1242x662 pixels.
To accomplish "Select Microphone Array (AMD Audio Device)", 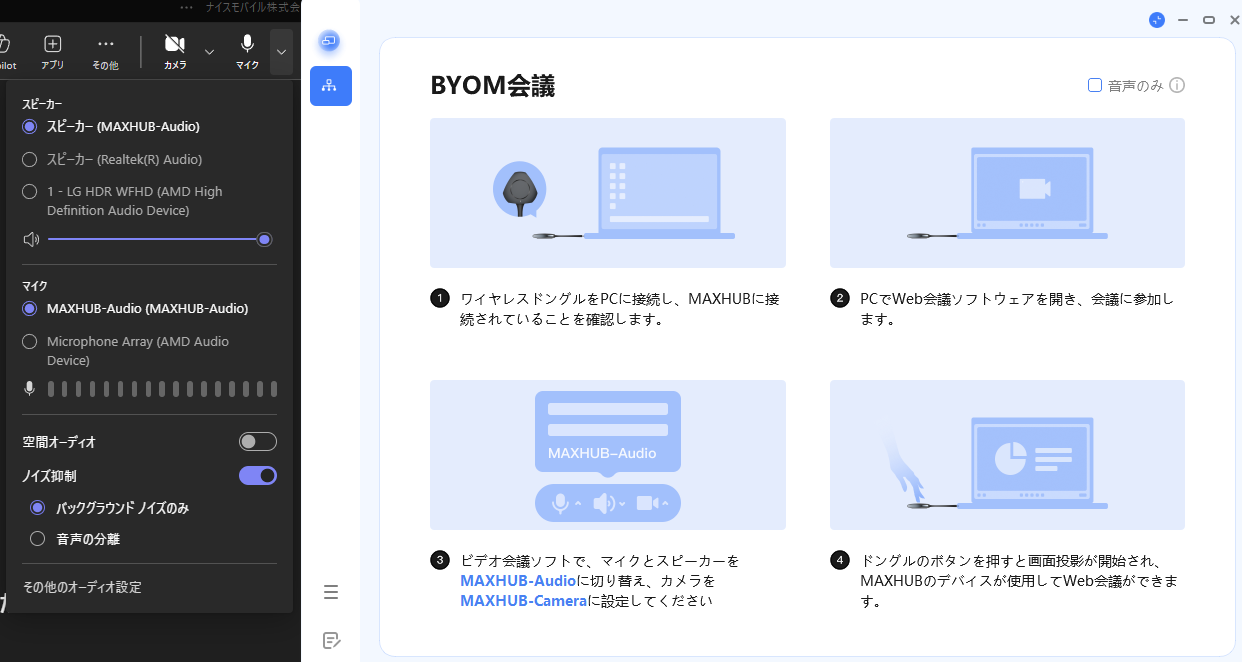I will 125,351.
